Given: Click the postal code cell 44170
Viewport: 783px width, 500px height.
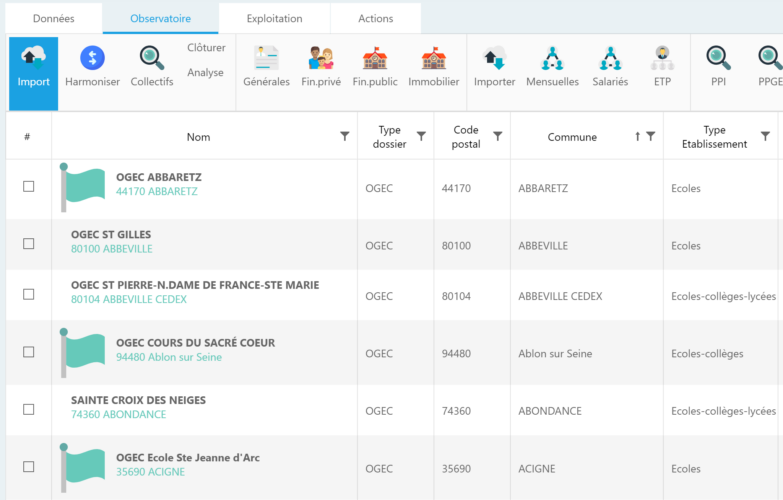Looking at the screenshot, I should pyautogui.click(x=456, y=188).
